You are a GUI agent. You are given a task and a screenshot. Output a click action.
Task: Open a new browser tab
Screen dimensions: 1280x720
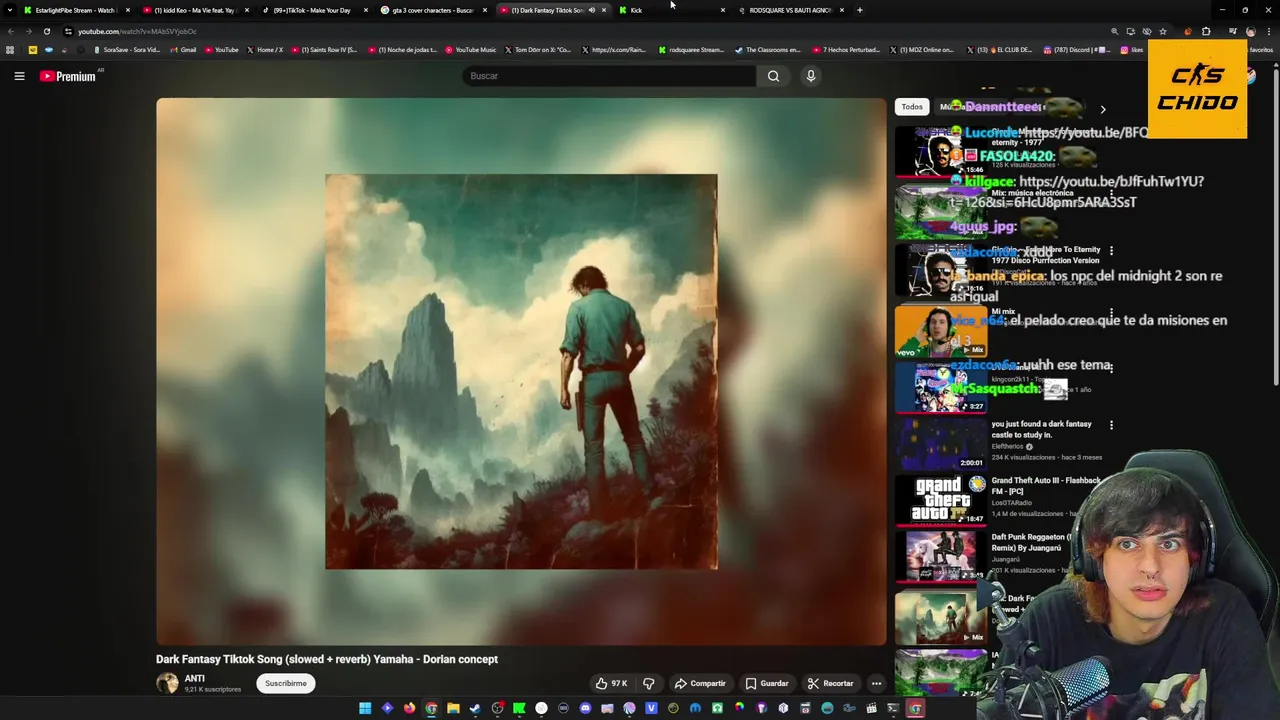pyautogui.click(x=860, y=10)
